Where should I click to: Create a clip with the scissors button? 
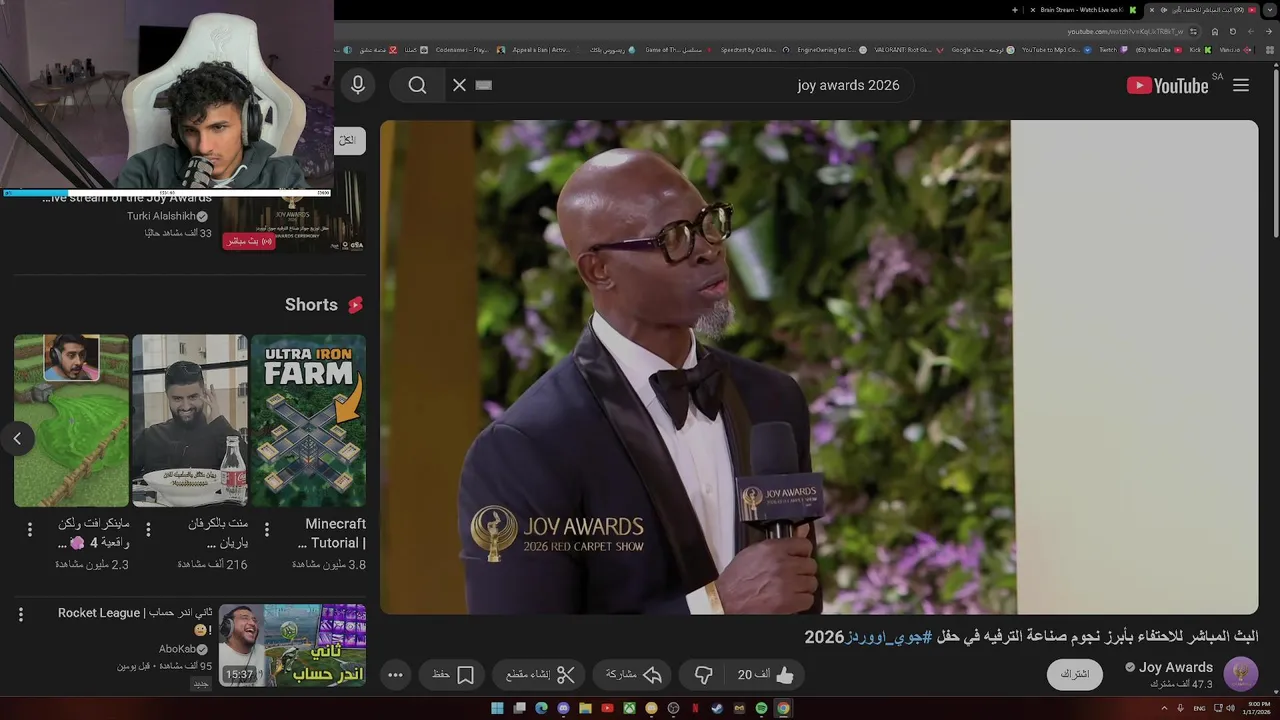point(540,675)
